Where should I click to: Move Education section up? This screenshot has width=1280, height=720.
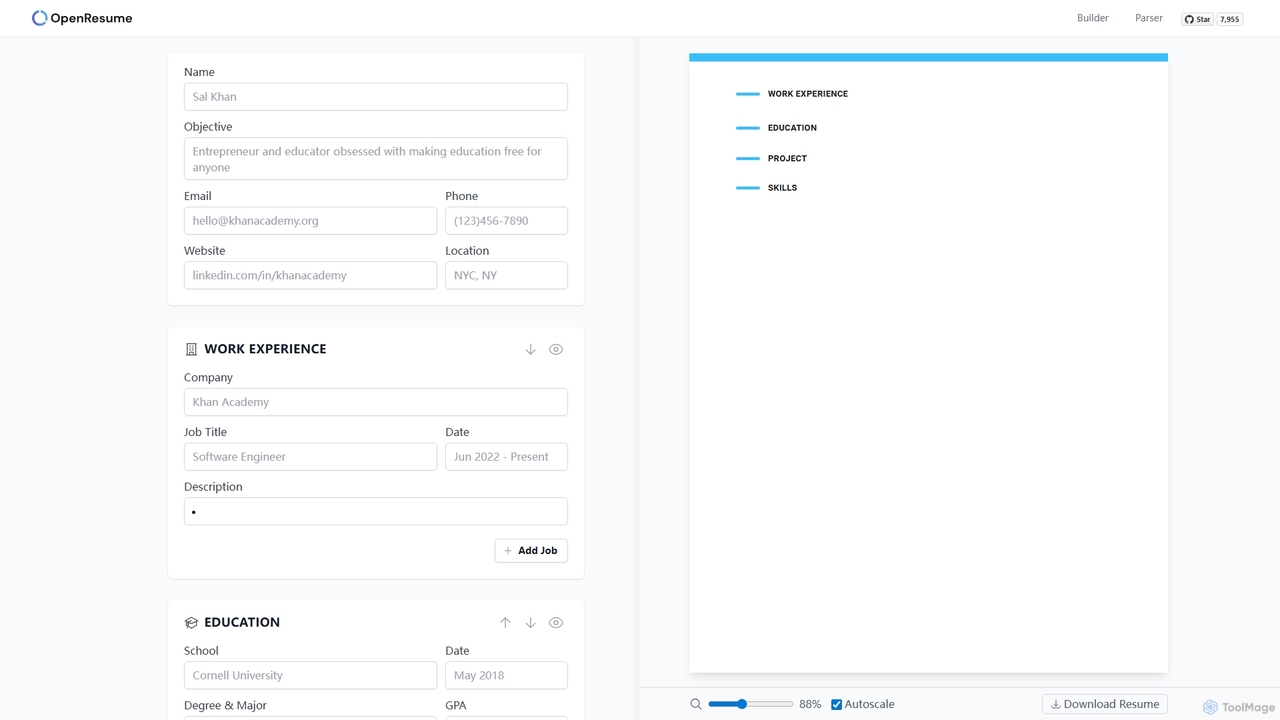point(505,622)
